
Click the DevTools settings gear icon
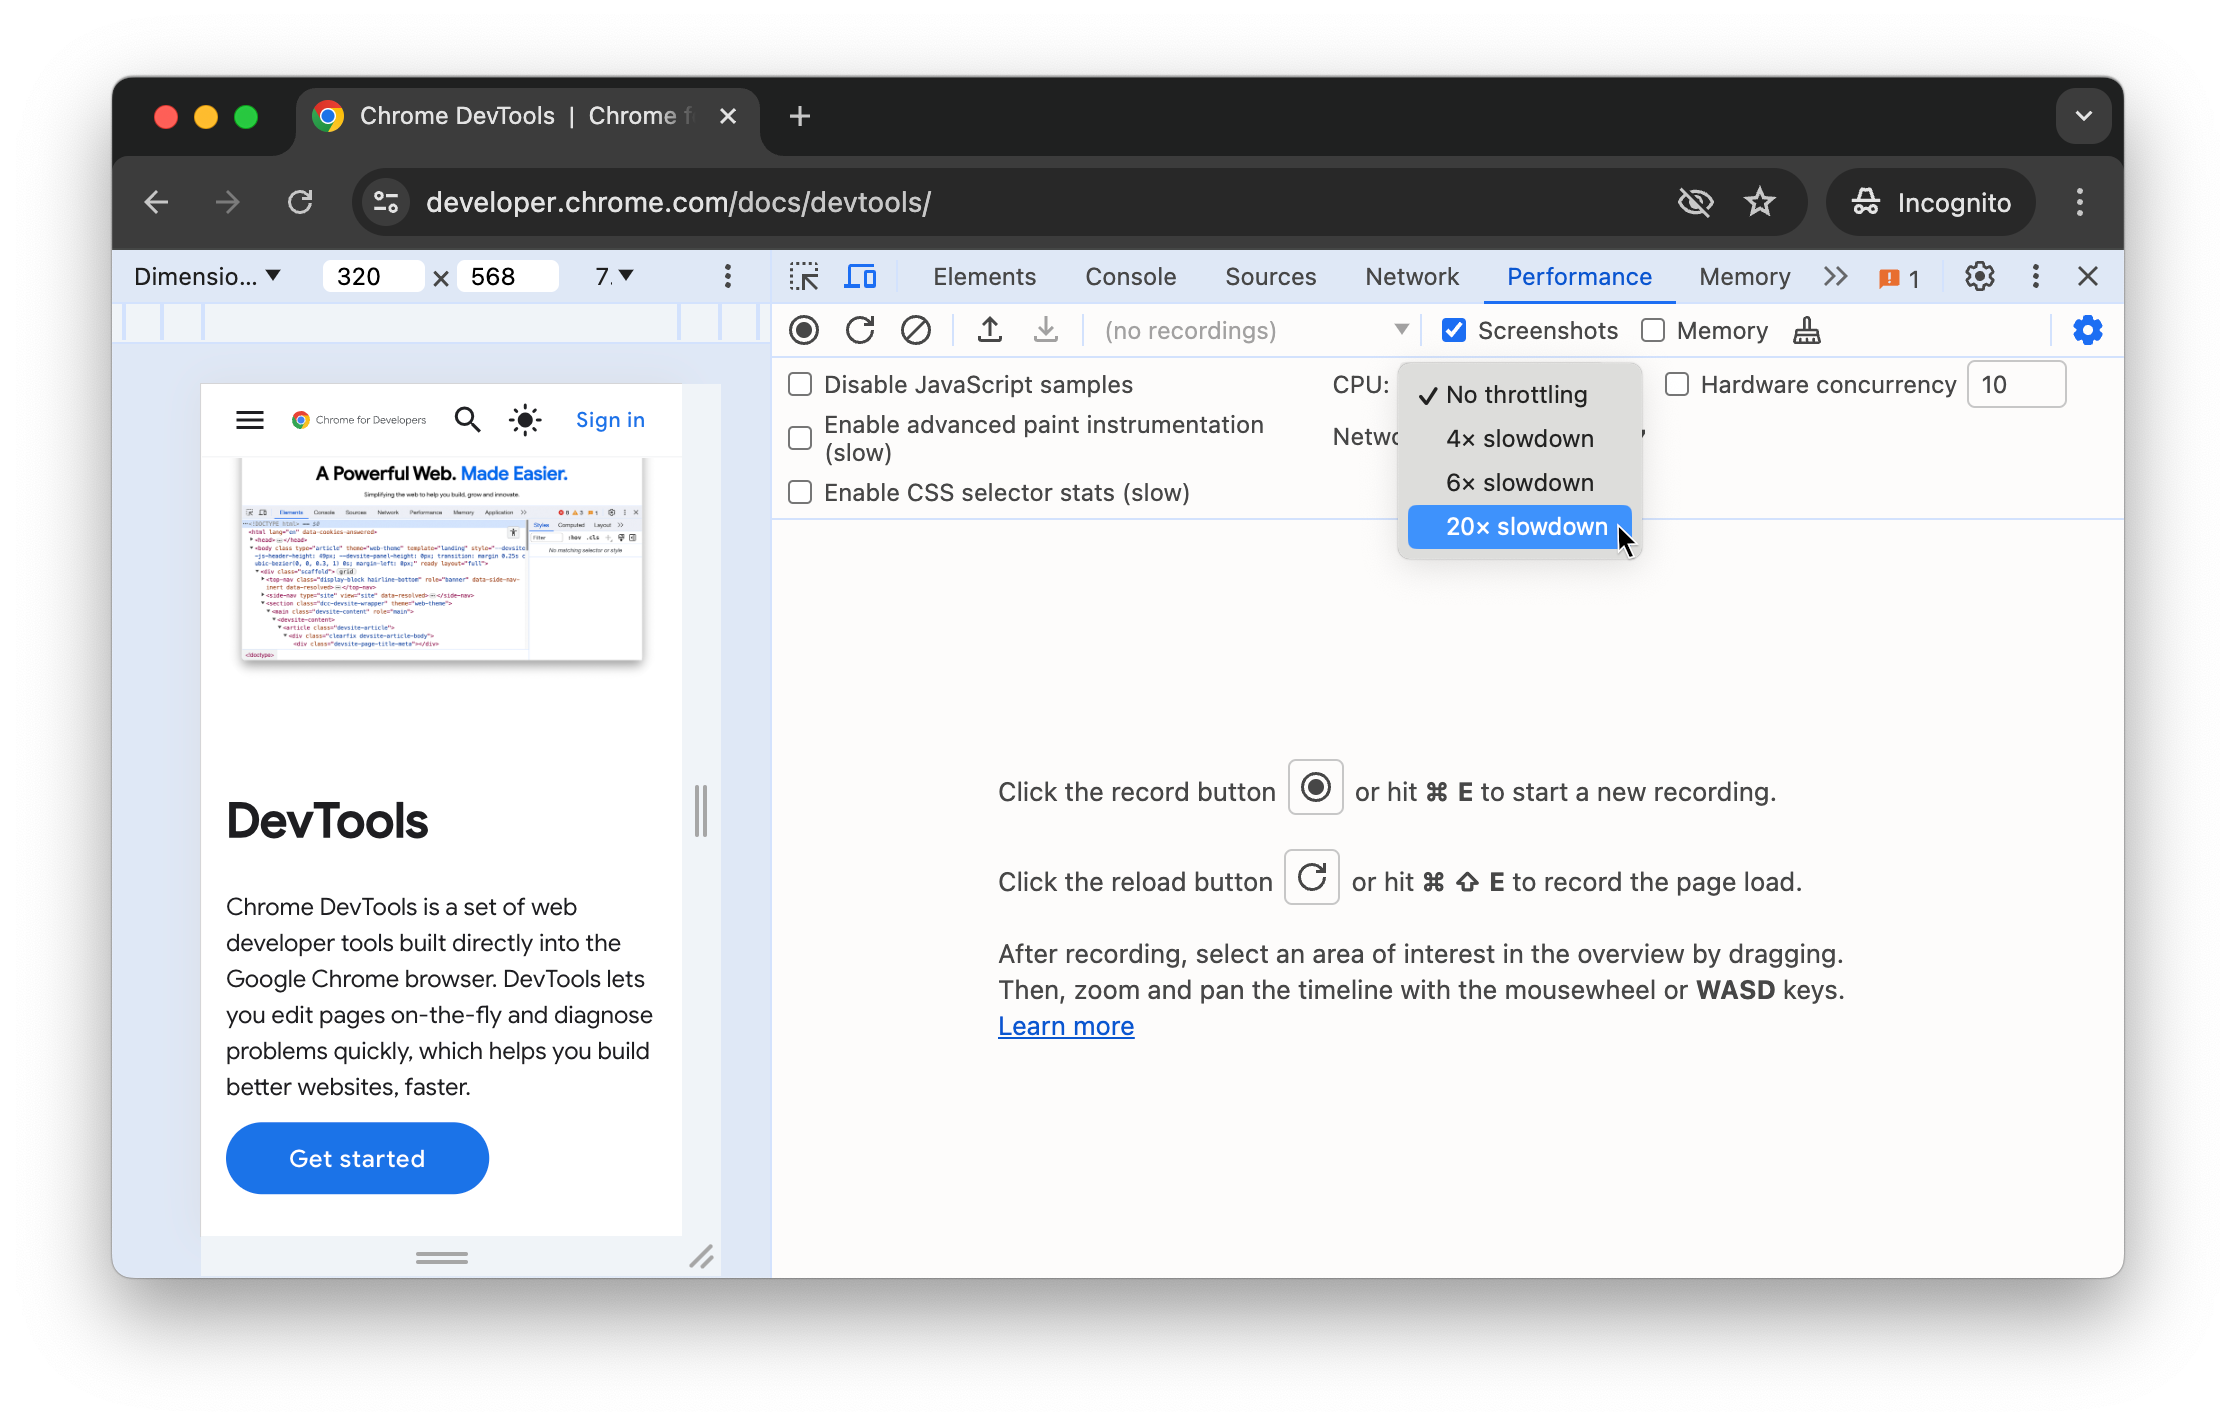click(1980, 274)
